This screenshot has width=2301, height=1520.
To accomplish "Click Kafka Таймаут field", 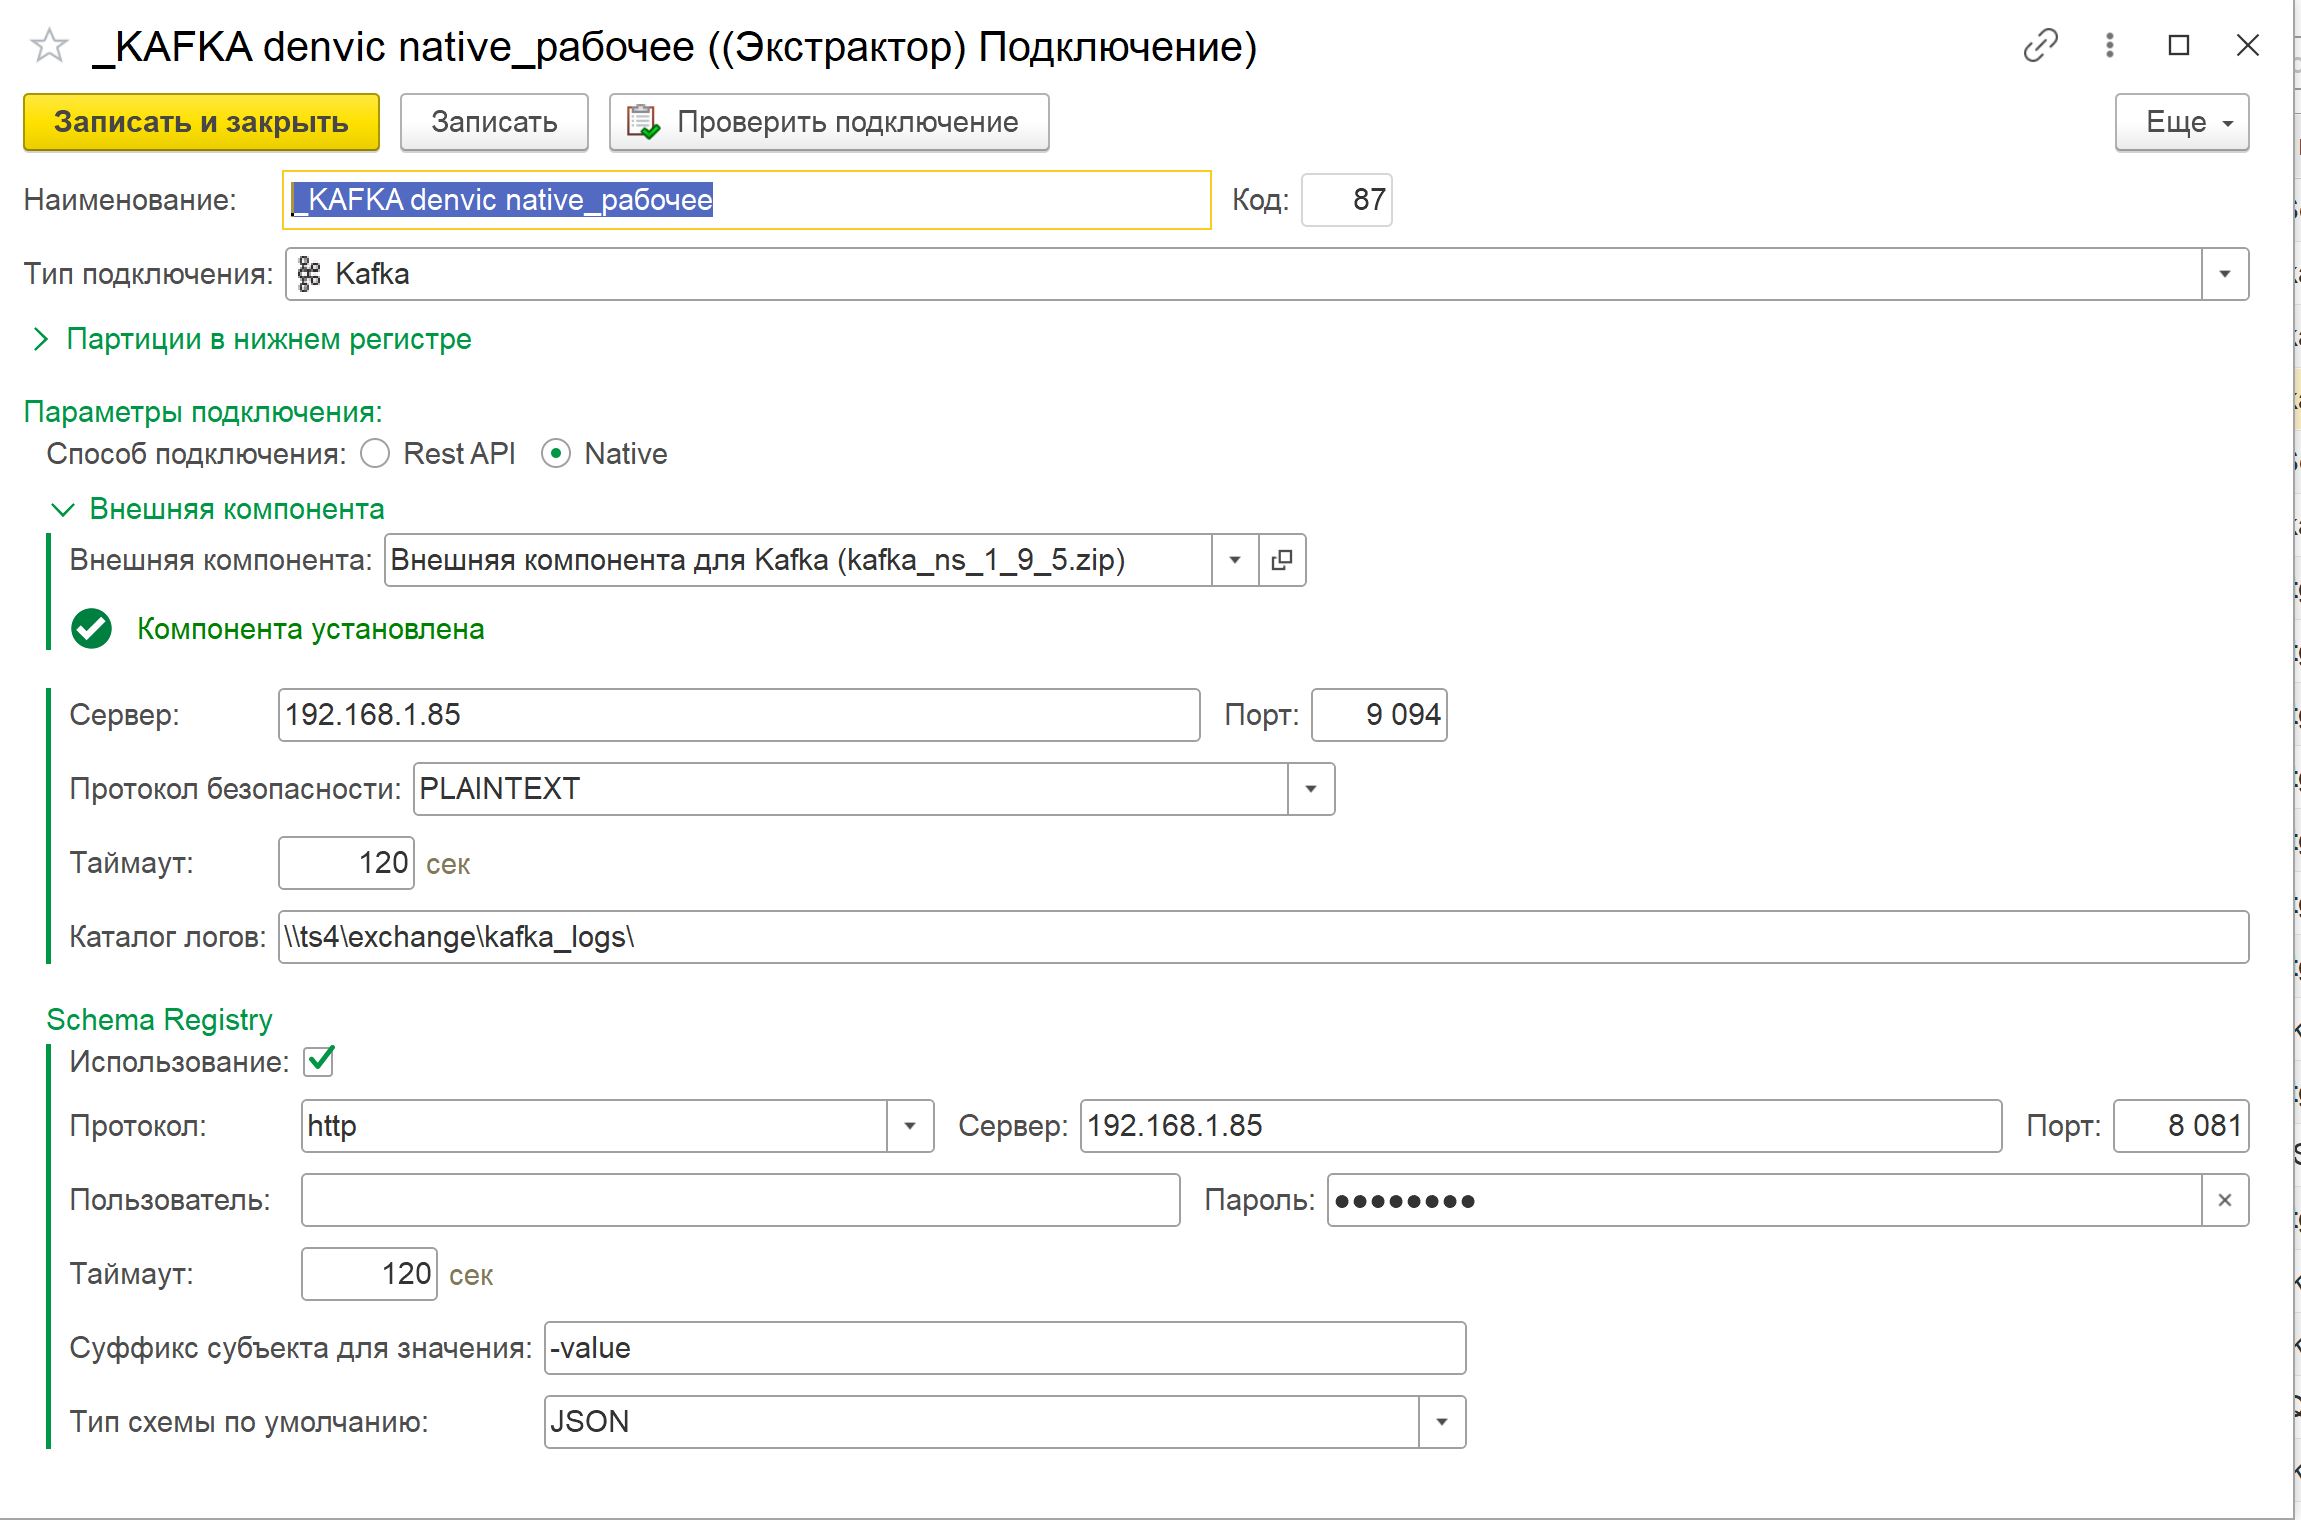I will tap(346, 863).
